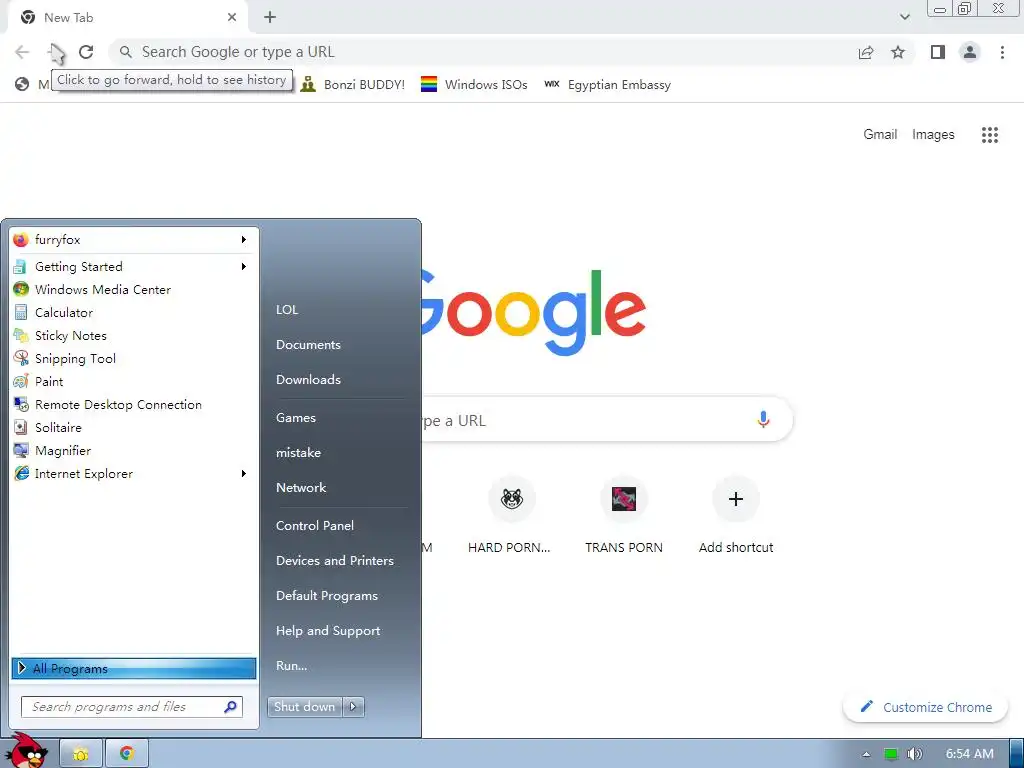Click the Gmail link
1024x768 pixels.
click(x=880, y=135)
